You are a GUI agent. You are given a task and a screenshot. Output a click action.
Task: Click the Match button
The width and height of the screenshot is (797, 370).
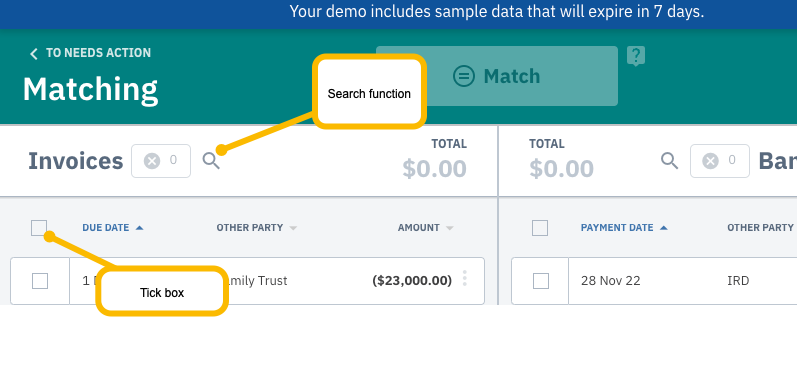click(497, 76)
